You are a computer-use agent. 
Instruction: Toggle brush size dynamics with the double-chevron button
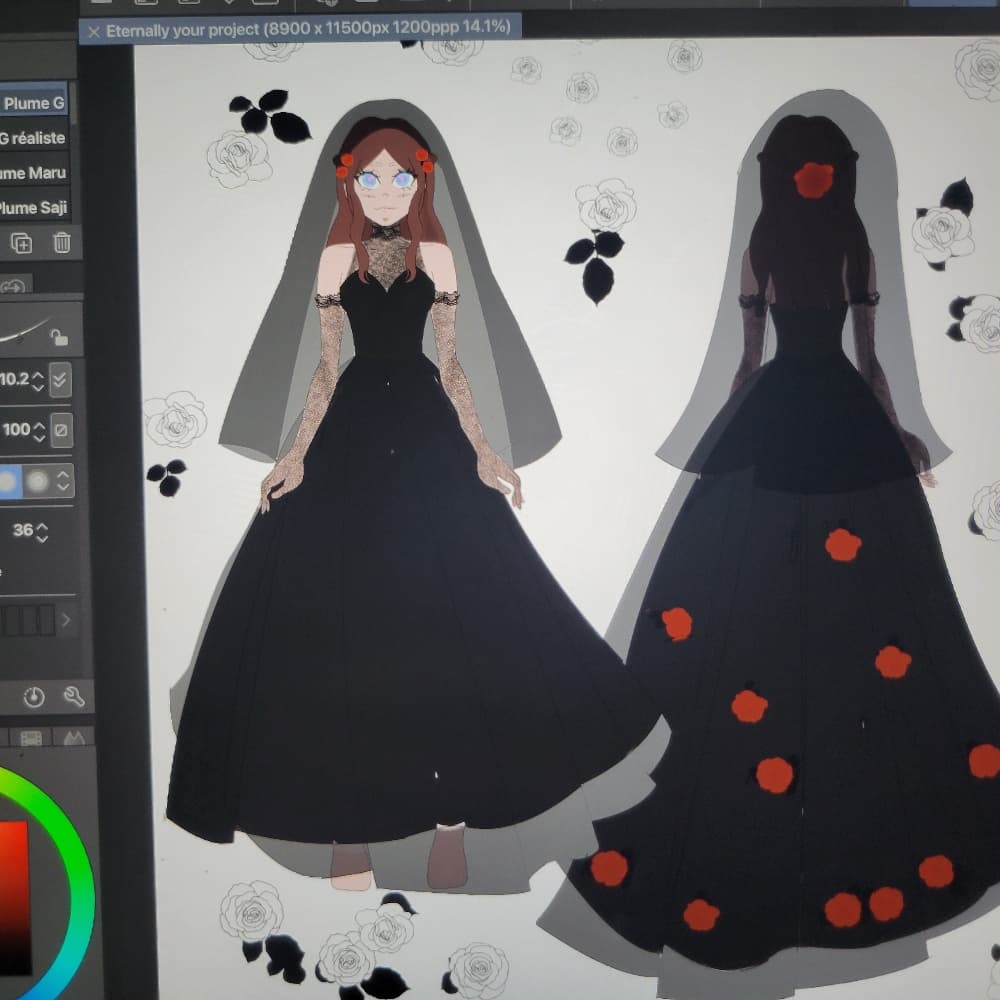coord(61,379)
